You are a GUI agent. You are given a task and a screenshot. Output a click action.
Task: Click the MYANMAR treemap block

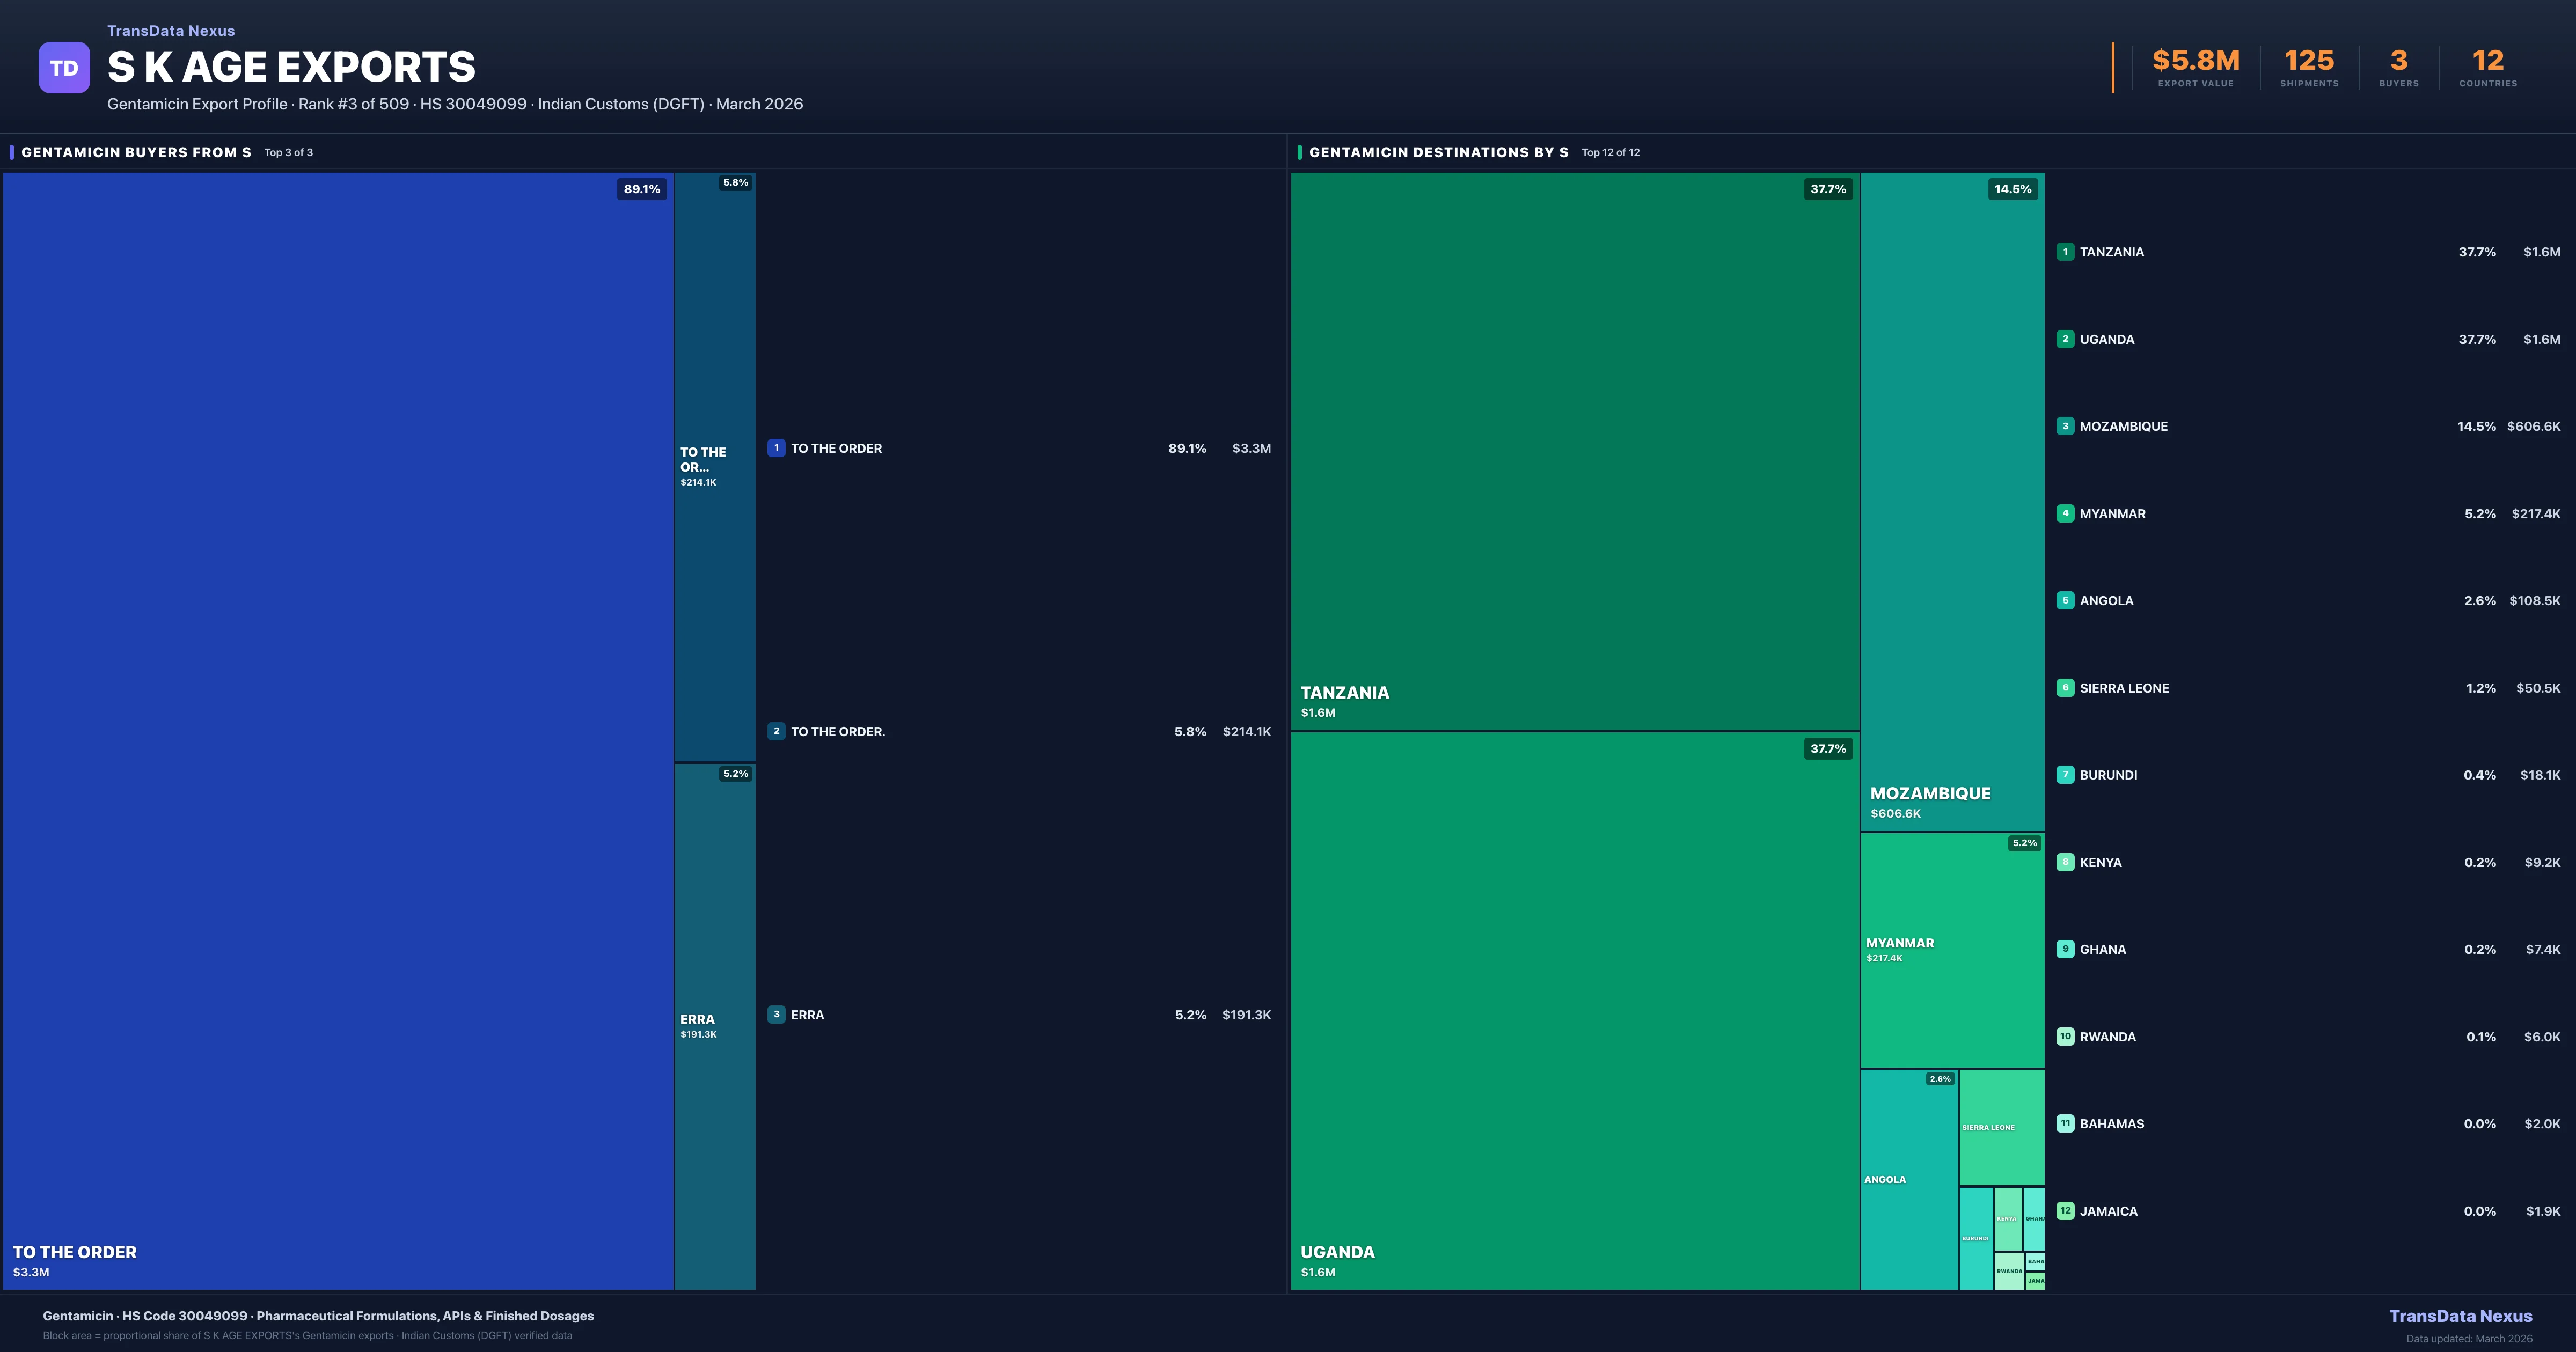tap(1952, 950)
